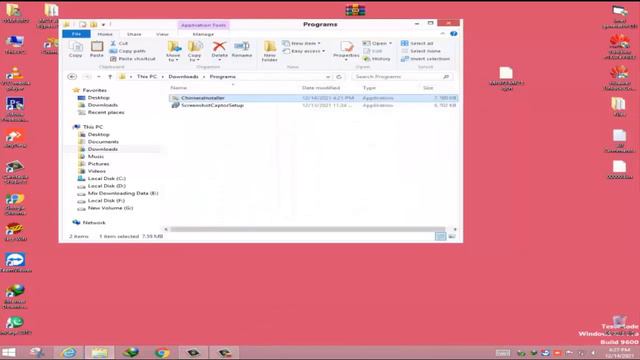The image size is (640, 360).
Task: Go back with the back arrow
Action: tap(72, 76)
